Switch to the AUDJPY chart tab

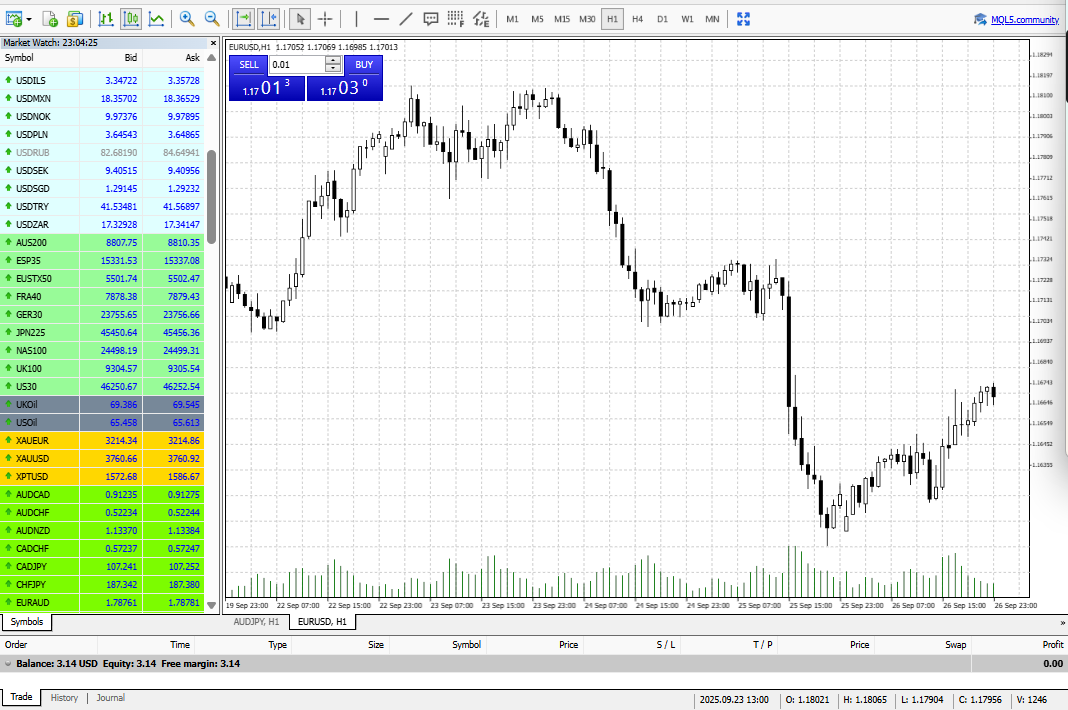(x=258, y=621)
